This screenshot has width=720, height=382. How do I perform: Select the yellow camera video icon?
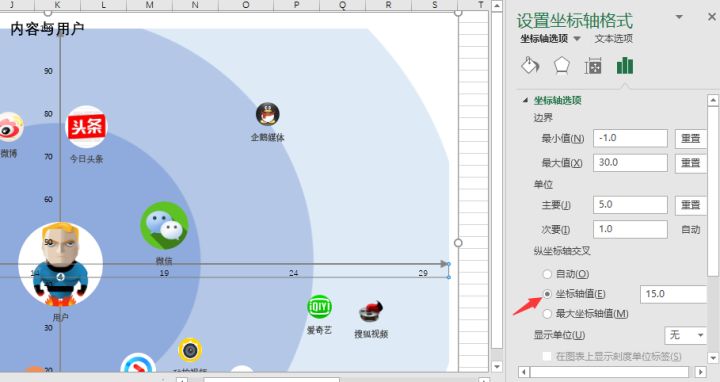pyautogui.click(x=190, y=350)
